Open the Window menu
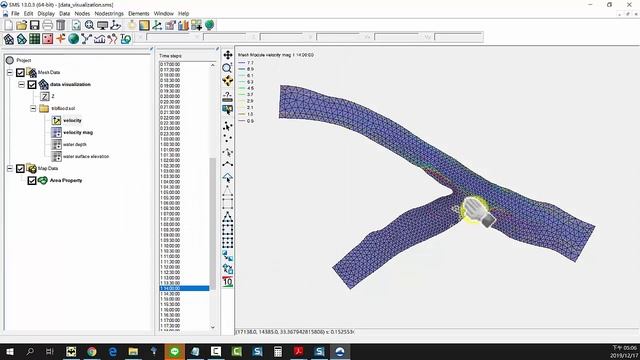 pyautogui.click(x=164, y=13)
